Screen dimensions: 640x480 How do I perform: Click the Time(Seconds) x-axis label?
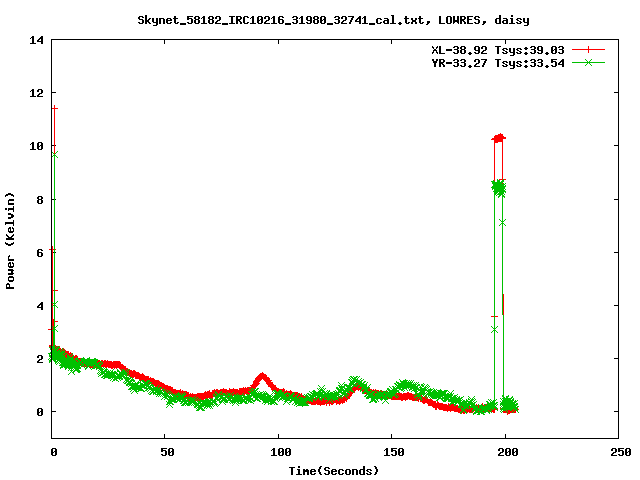point(333,471)
